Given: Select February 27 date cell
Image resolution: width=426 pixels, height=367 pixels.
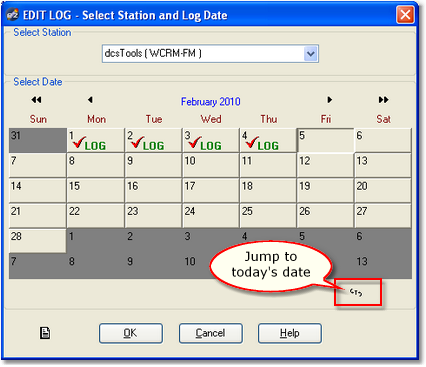Looking at the screenshot, I should [x=383, y=216].
